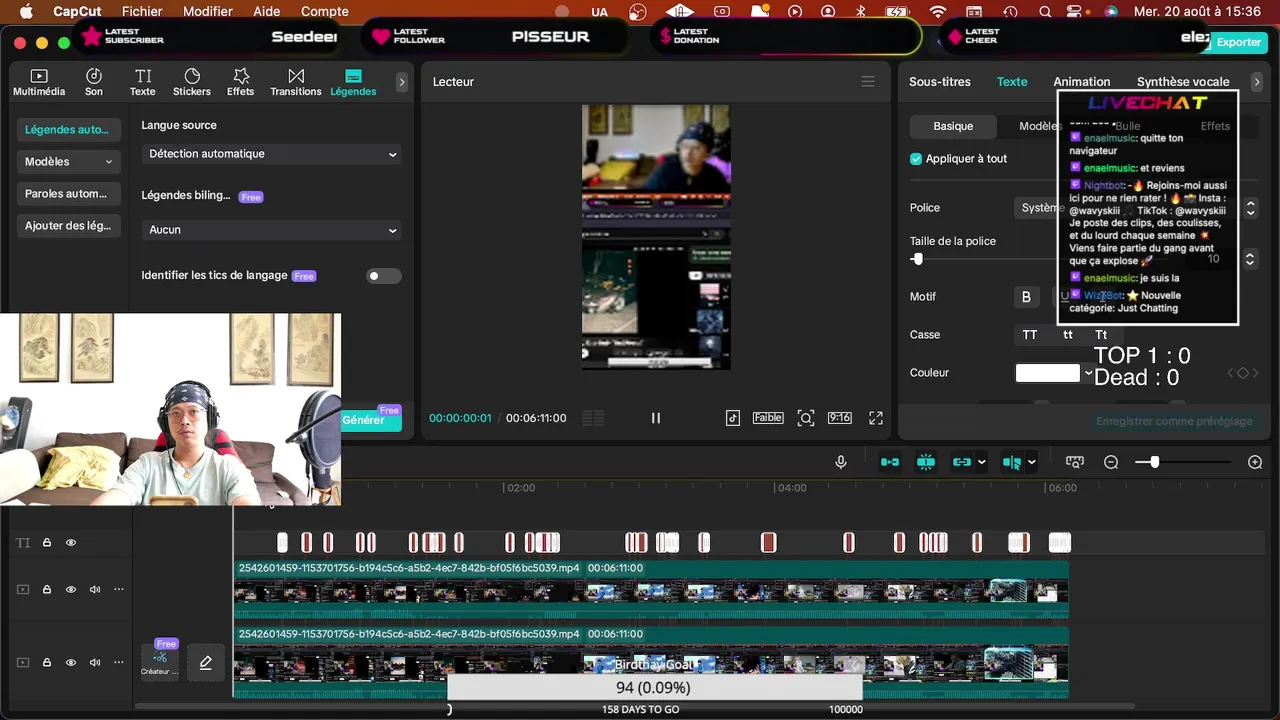
Task: Click the Créateur Free scissors icon
Action: pyautogui.click(x=160, y=659)
